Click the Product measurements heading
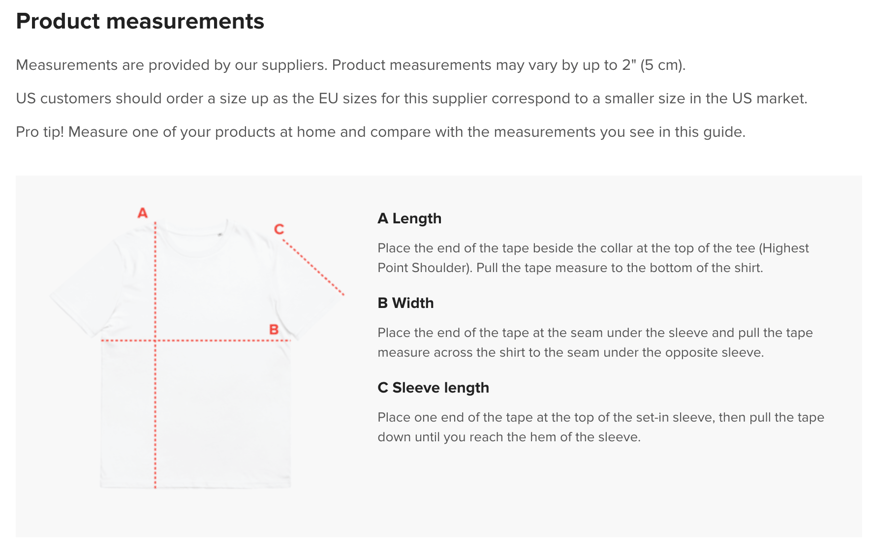 [x=140, y=21]
